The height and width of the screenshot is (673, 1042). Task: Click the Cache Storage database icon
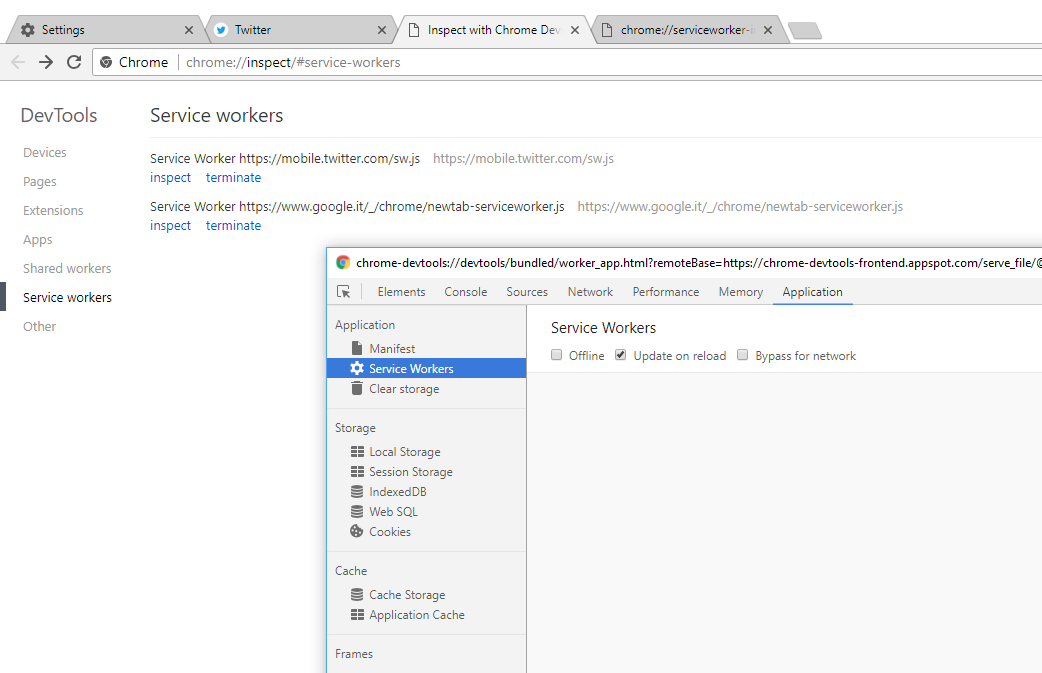pos(357,595)
